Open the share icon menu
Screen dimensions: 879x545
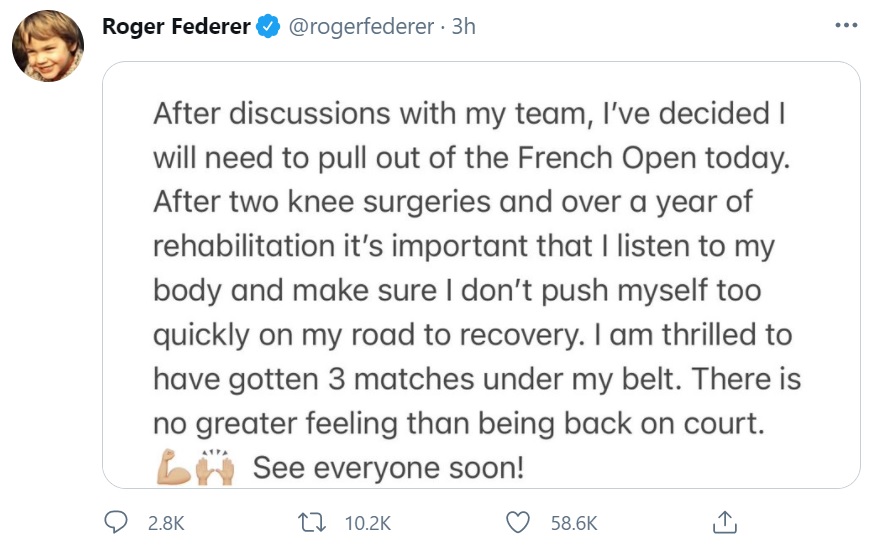click(x=725, y=521)
